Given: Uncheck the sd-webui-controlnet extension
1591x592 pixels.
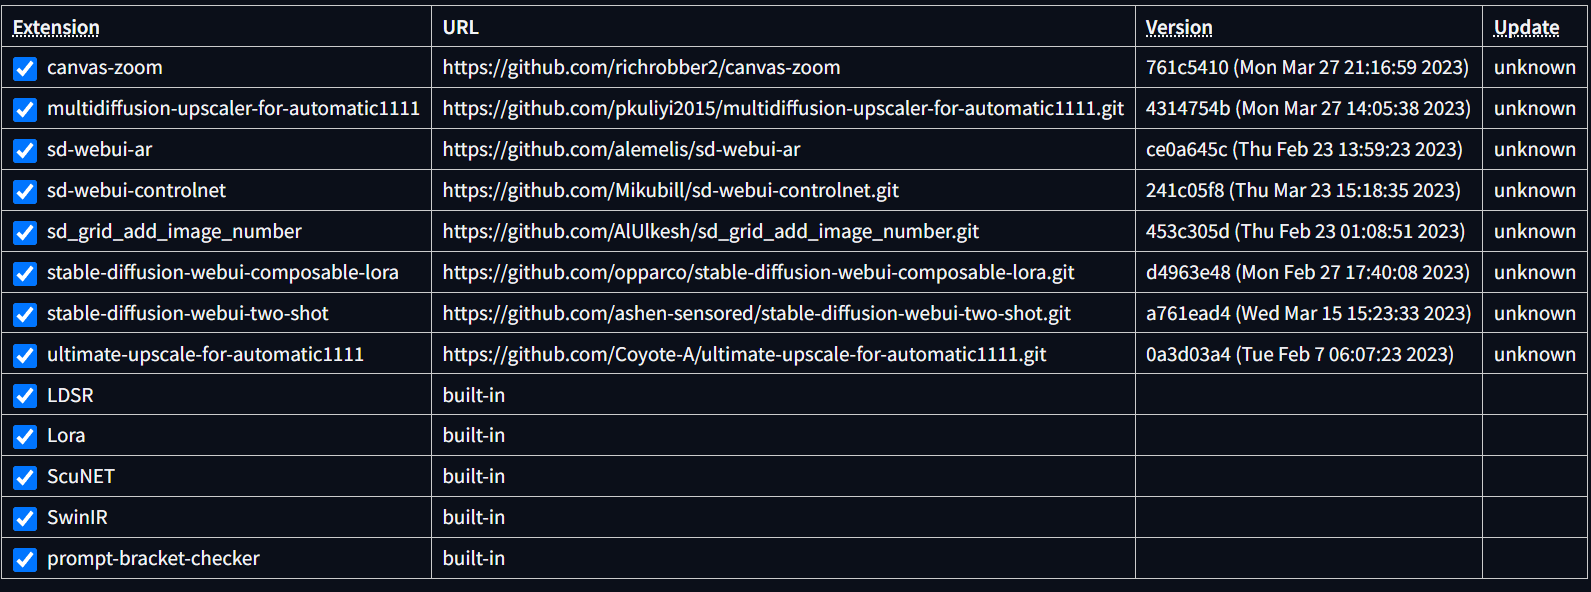Looking at the screenshot, I should (x=25, y=191).
